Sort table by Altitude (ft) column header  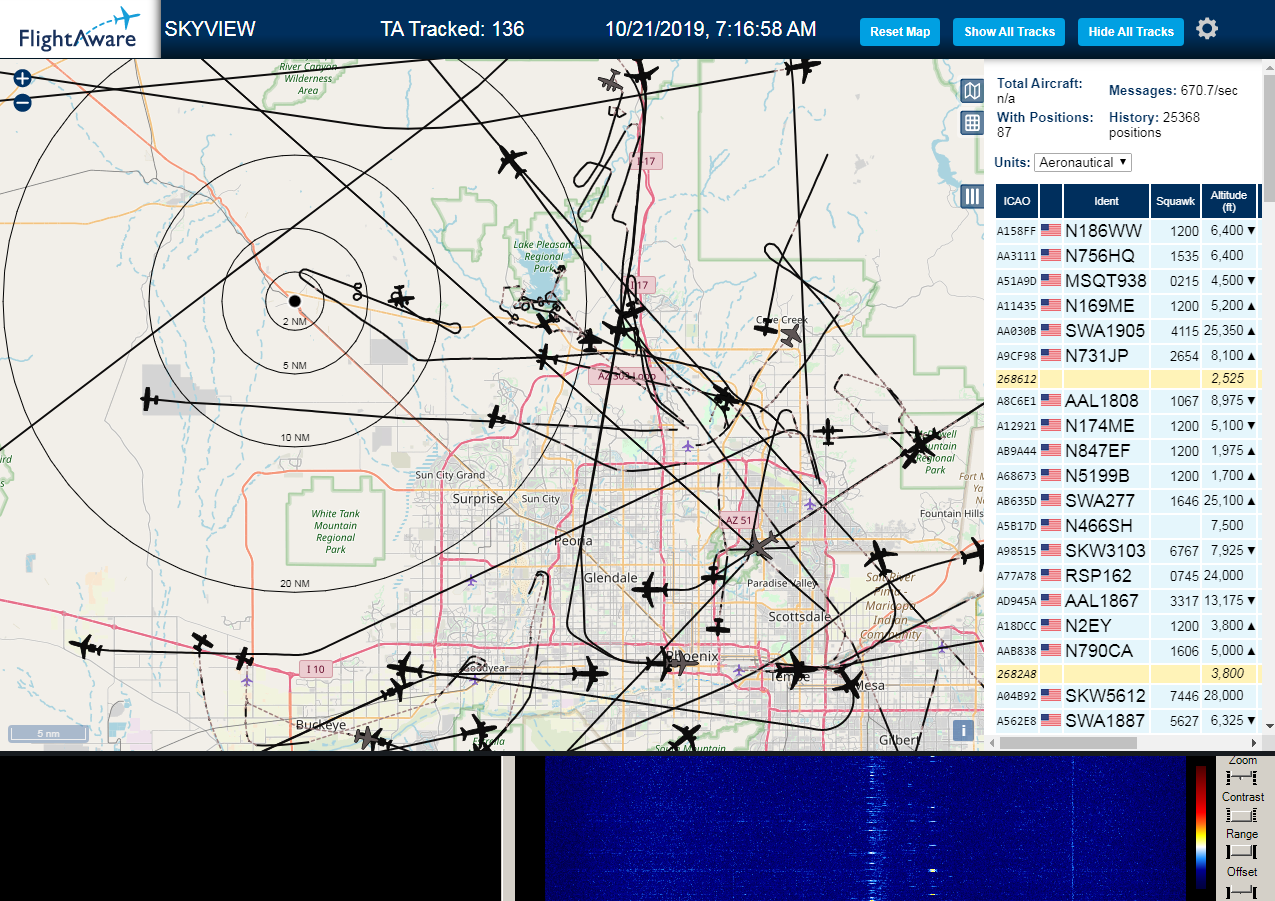pyautogui.click(x=1229, y=201)
